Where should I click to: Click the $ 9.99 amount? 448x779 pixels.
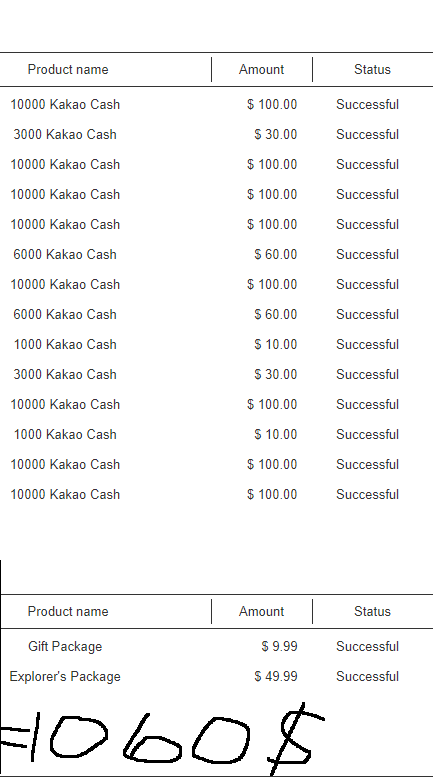click(279, 646)
